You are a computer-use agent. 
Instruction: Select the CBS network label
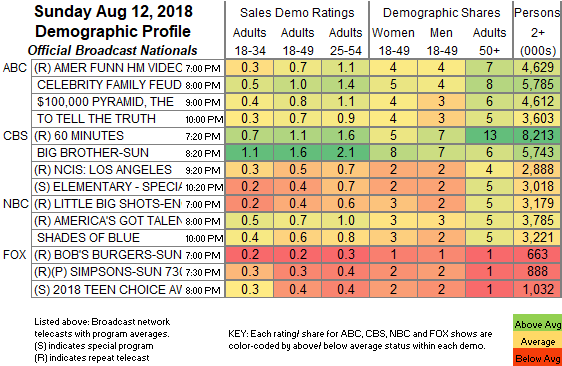[15, 136]
